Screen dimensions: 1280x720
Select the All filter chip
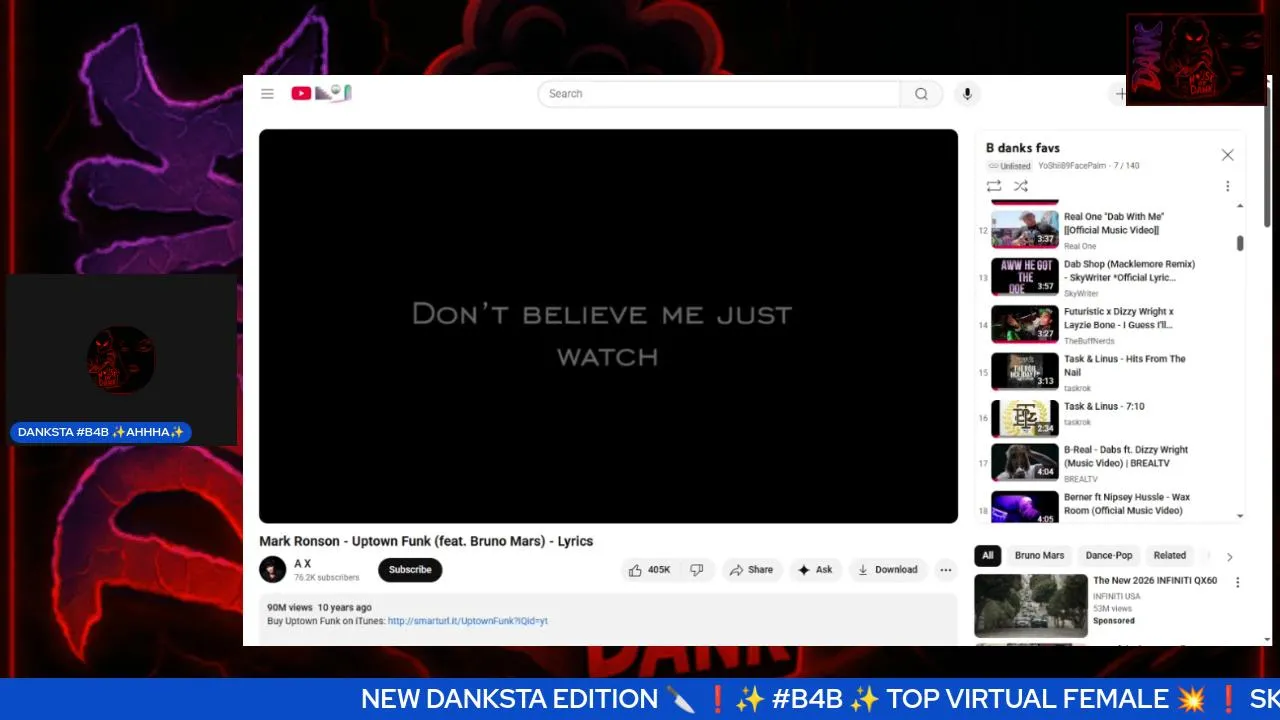pyautogui.click(x=988, y=556)
